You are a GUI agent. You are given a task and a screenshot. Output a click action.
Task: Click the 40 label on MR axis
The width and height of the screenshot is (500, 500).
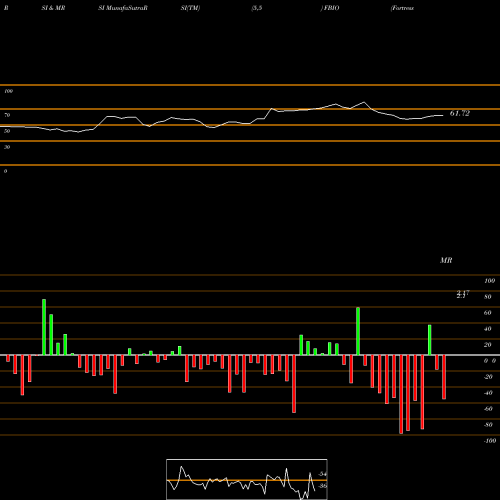488,329
